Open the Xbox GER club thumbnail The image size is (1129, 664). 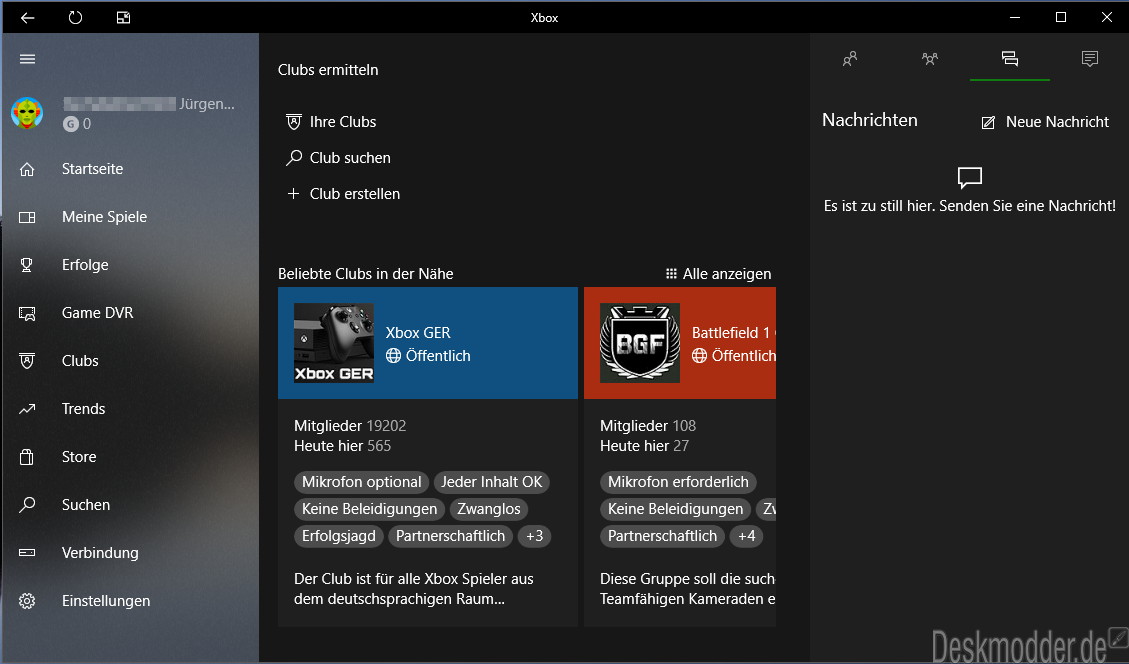point(334,343)
